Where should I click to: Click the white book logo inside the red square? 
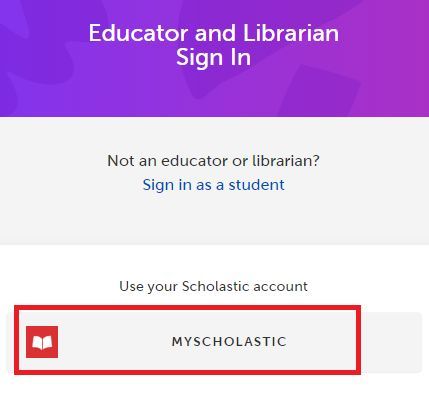[x=42, y=342]
